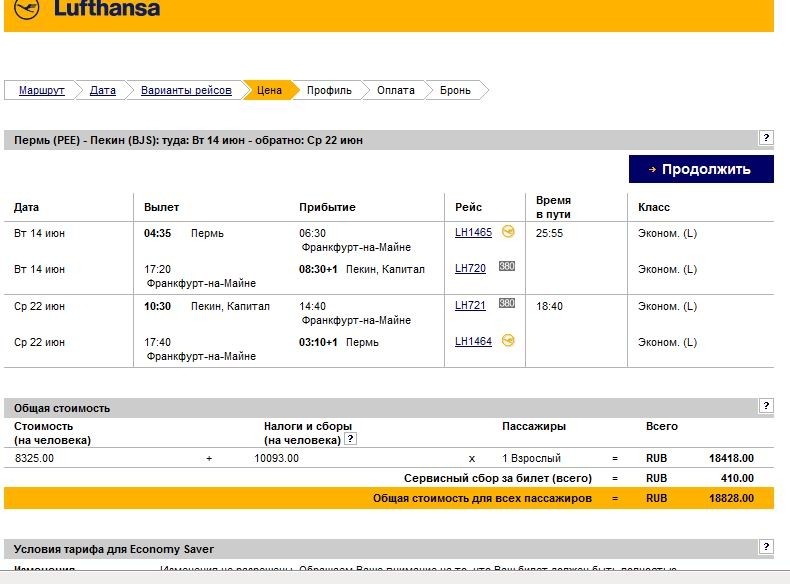Select the Бронь step

click(455, 90)
